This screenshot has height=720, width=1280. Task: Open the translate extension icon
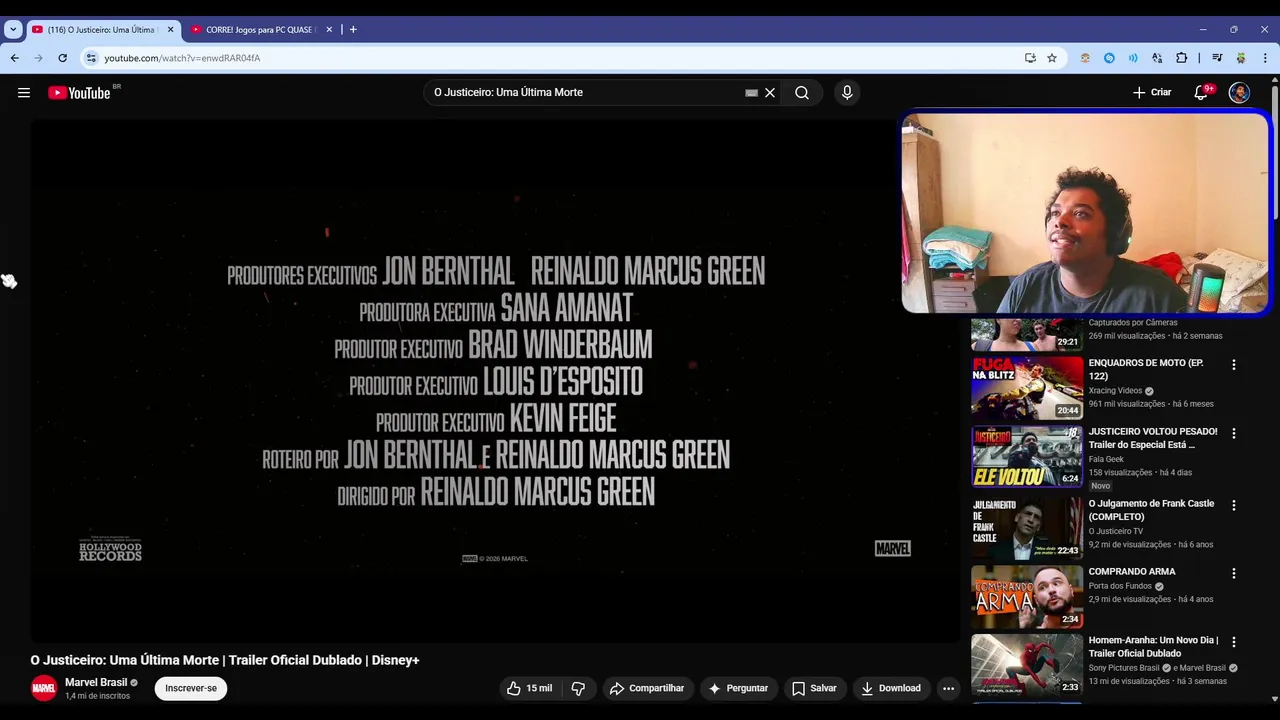1157,58
